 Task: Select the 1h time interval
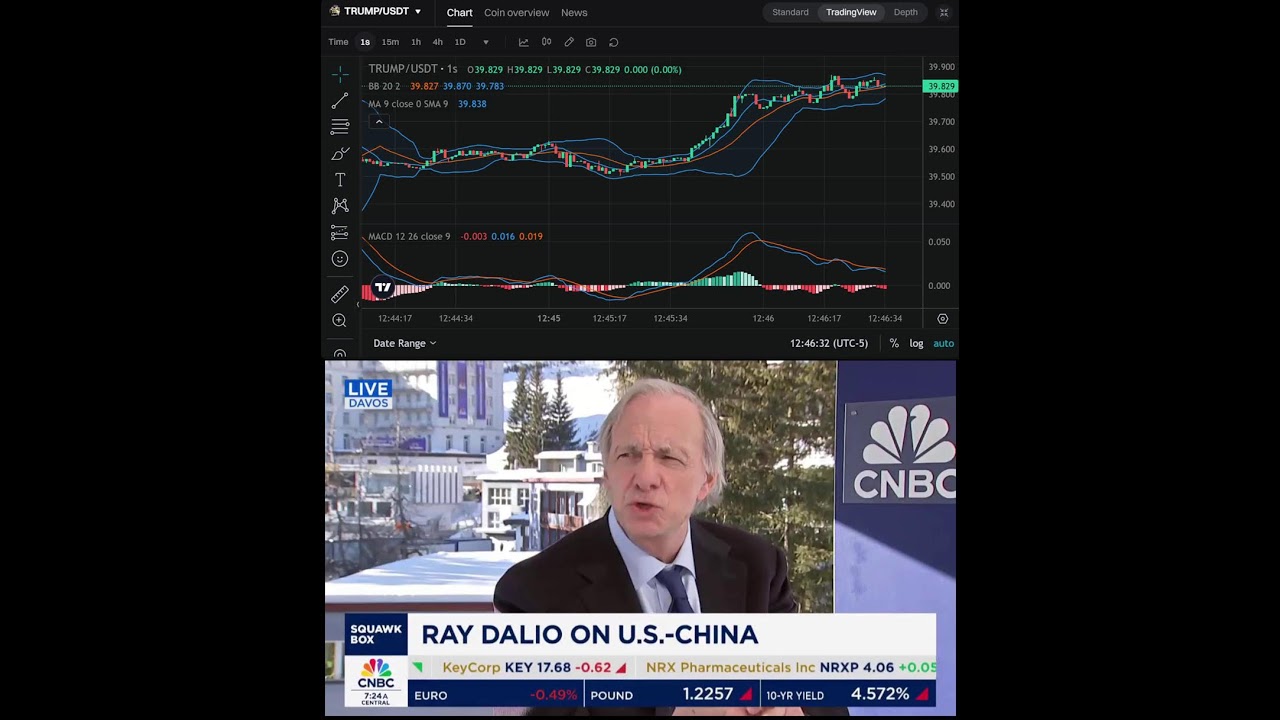(x=416, y=42)
